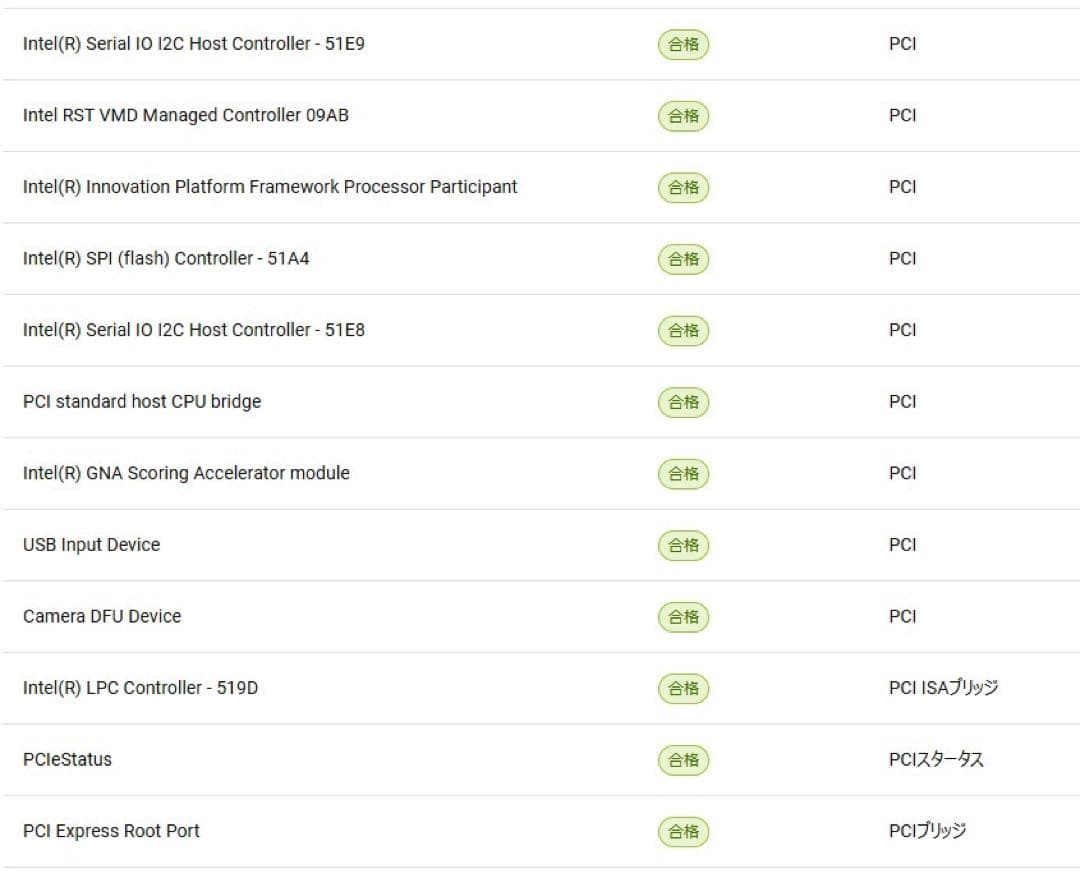Click the 合格 badge for USB Input Device
This screenshot has height=872, width=1080.
coord(683,545)
